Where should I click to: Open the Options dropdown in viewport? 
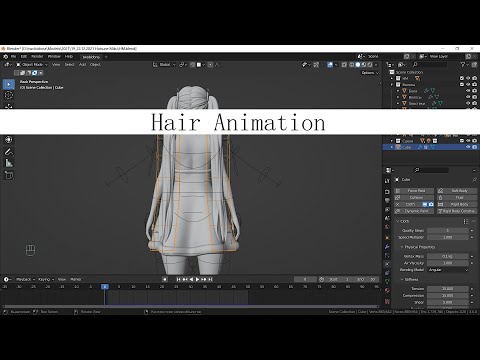(x=370, y=73)
